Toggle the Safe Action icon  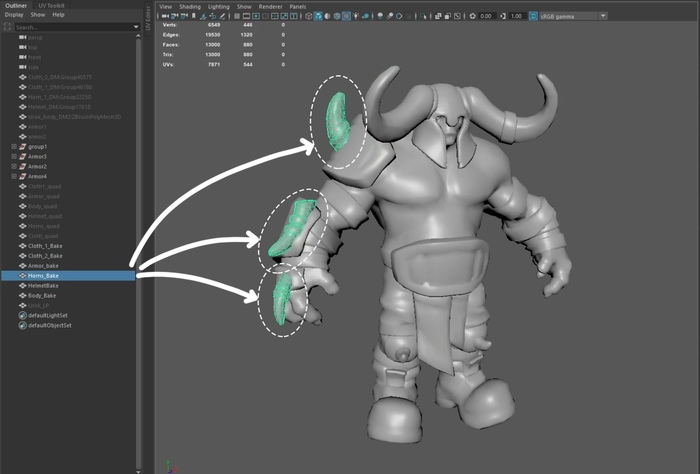284,16
